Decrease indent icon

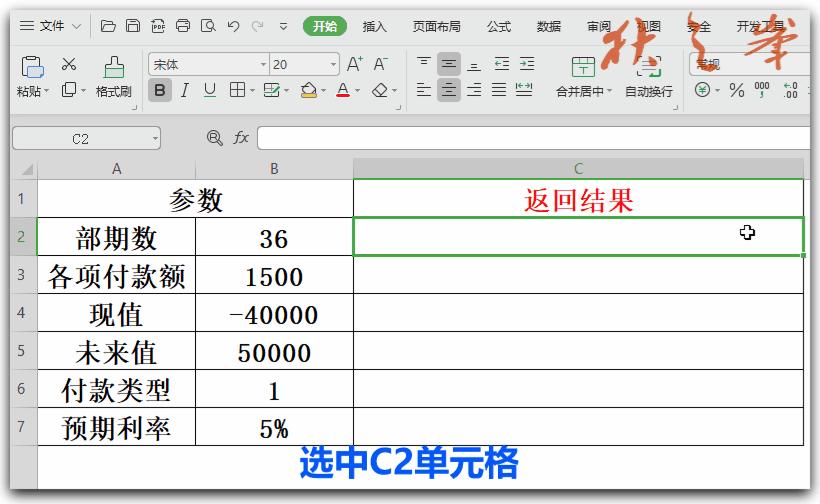[502, 64]
